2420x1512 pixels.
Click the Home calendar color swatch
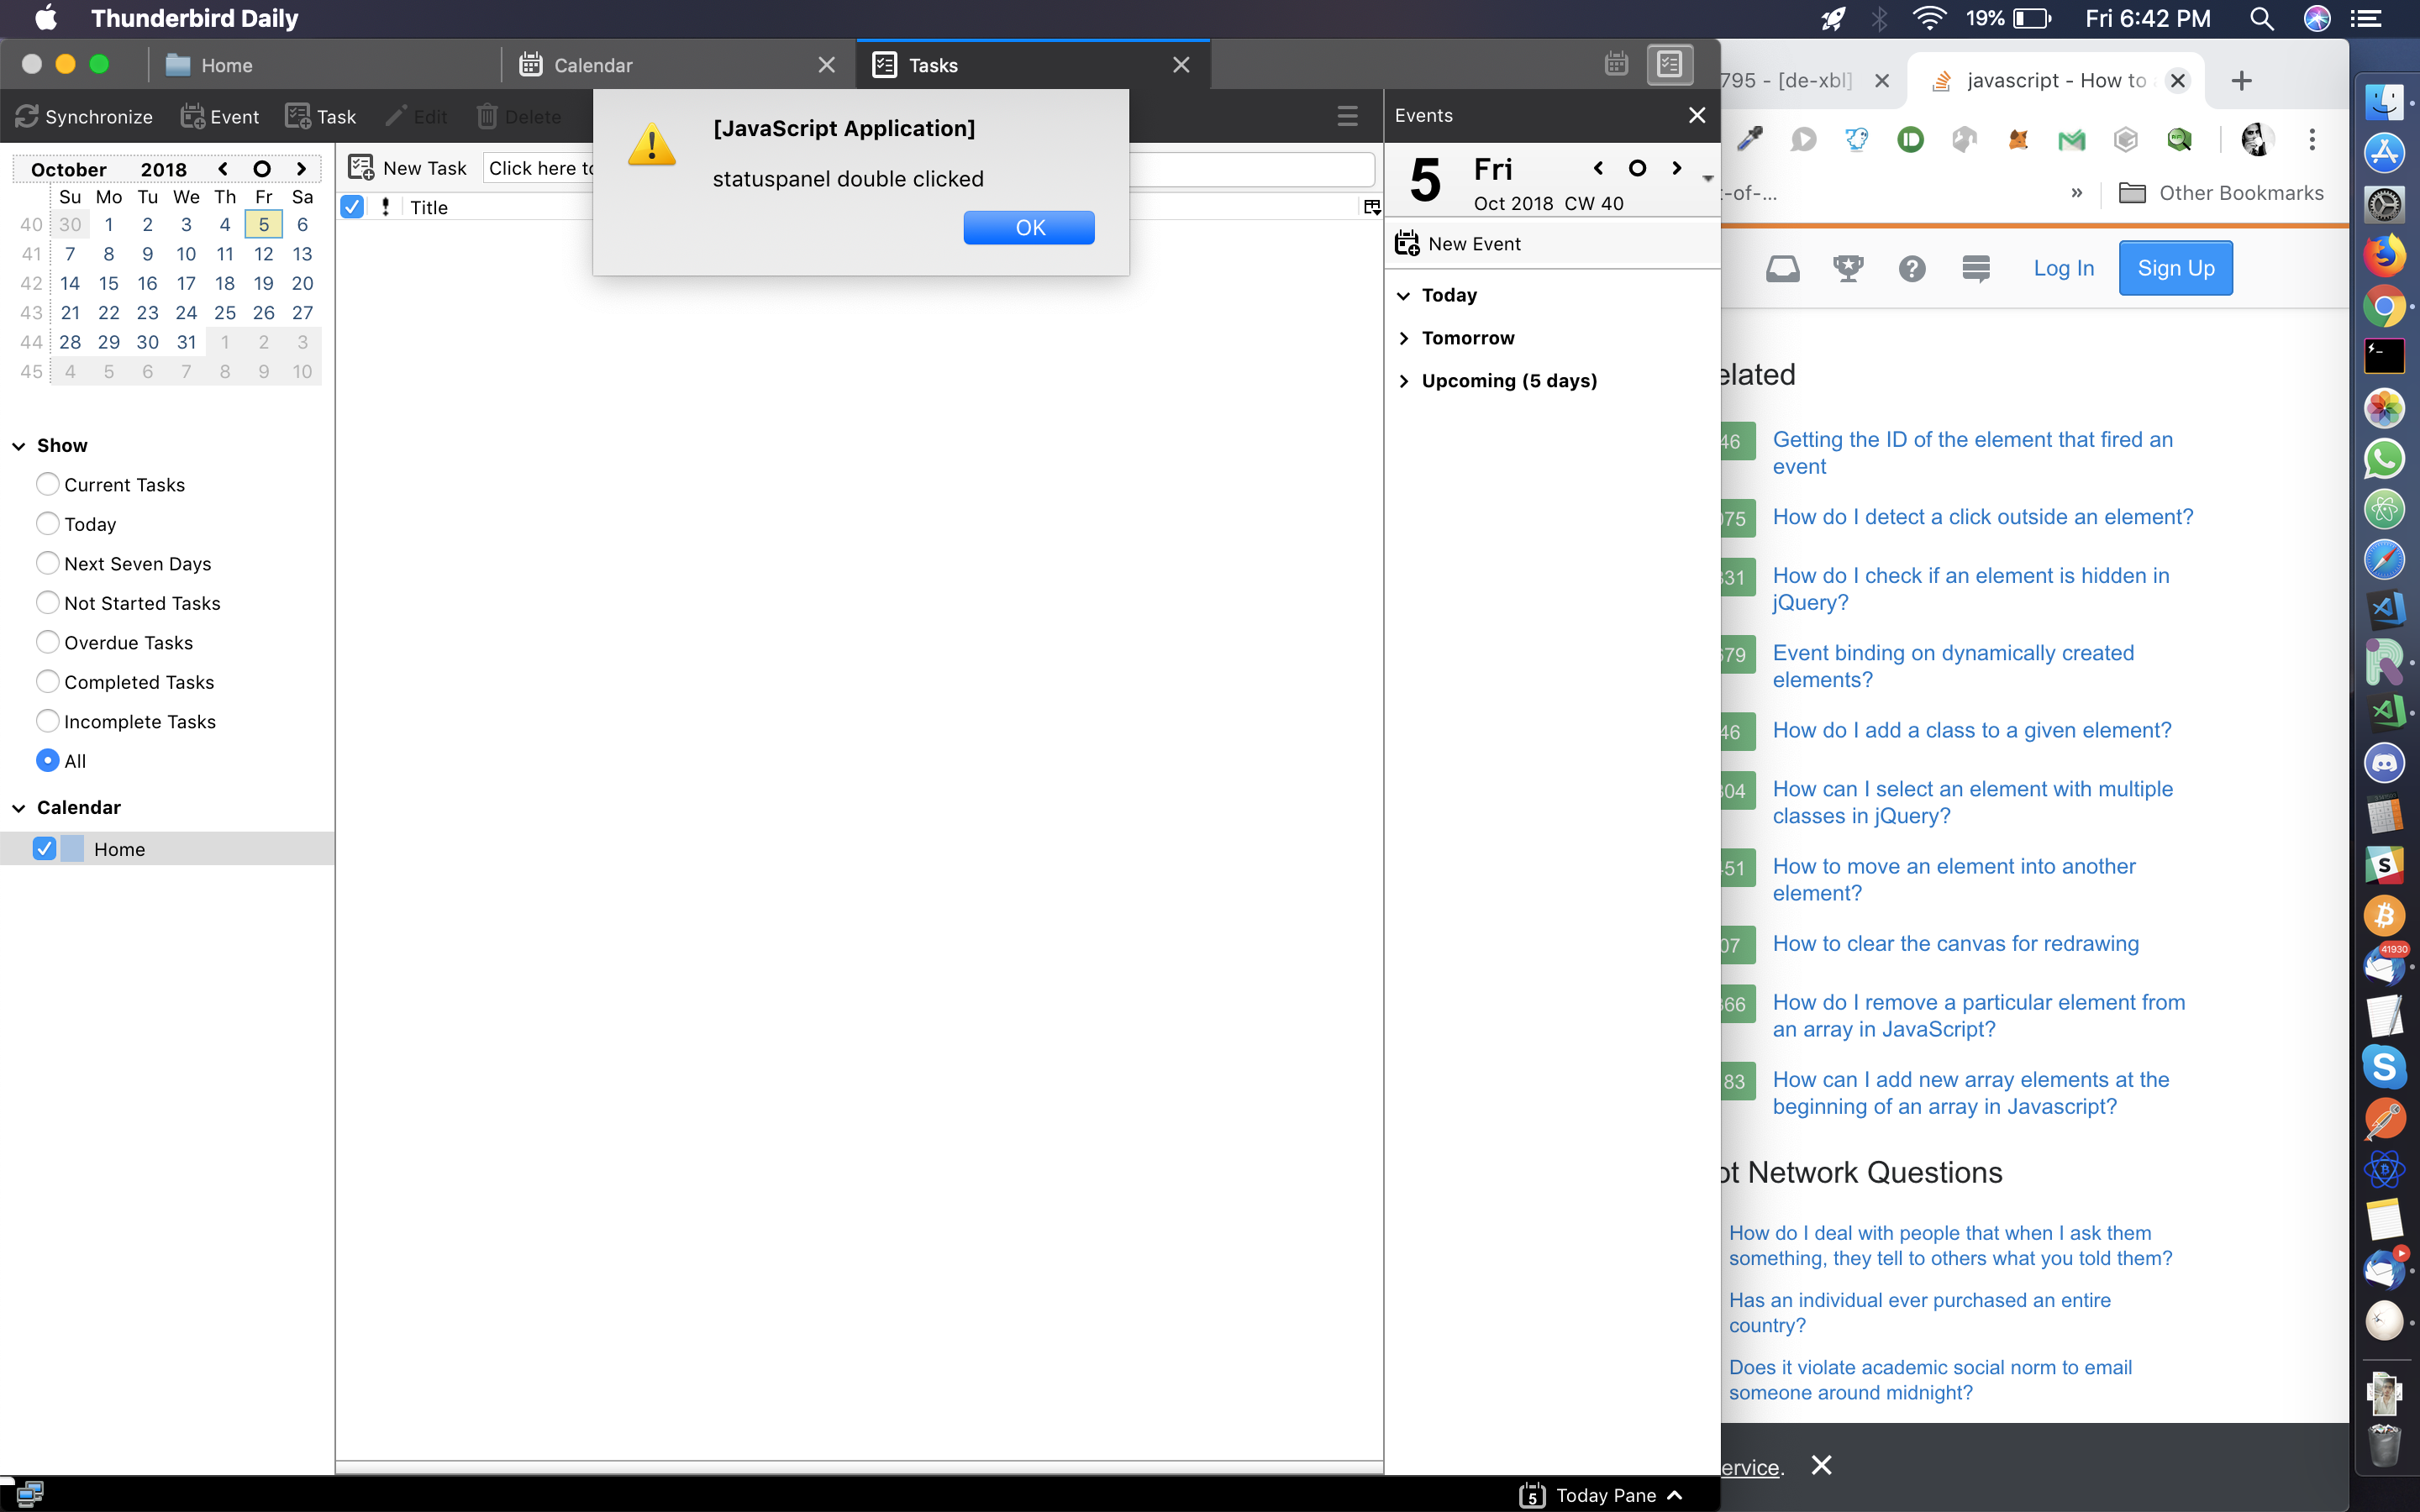coord(73,848)
